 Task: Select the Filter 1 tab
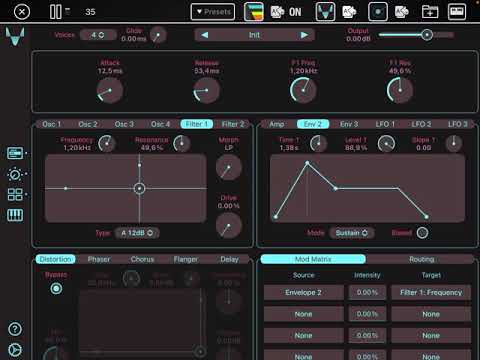pyautogui.click(x=197, y=124)
